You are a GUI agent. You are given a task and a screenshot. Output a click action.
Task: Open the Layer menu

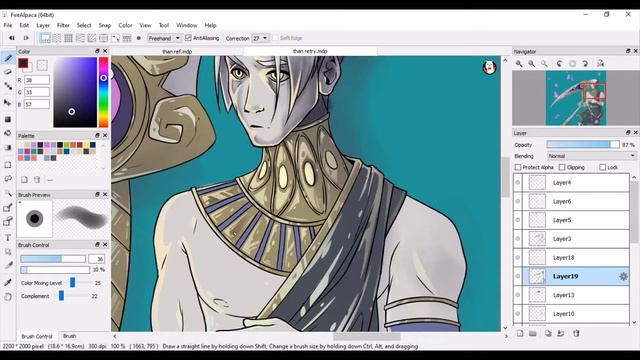[x=43, y=25]
